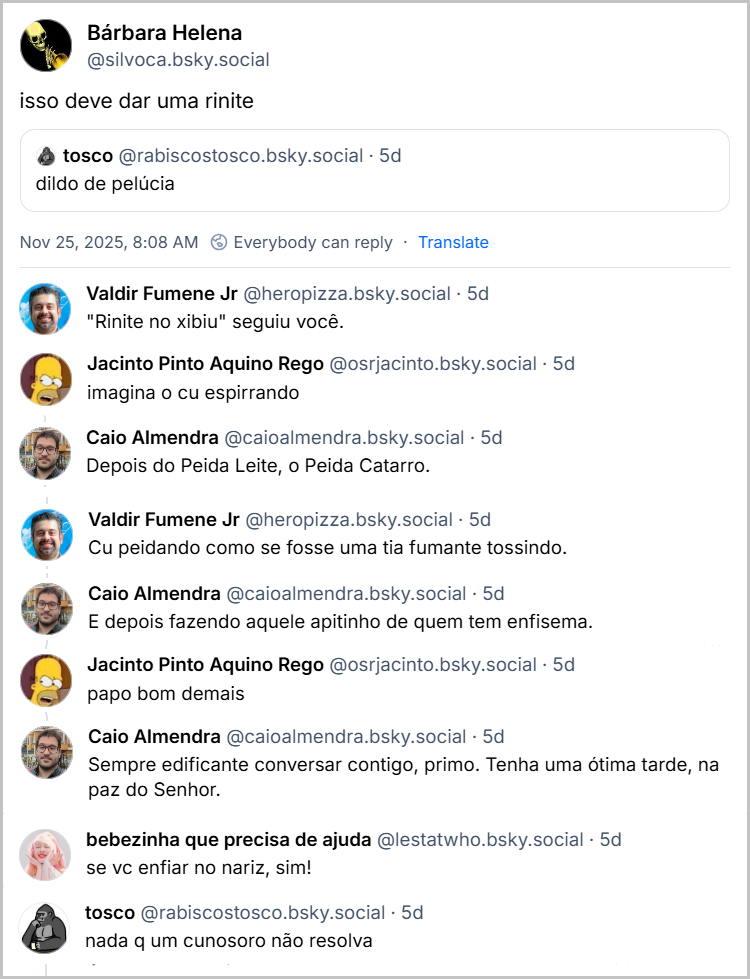
Task: Click the Translate link
Action: point(453,242)
